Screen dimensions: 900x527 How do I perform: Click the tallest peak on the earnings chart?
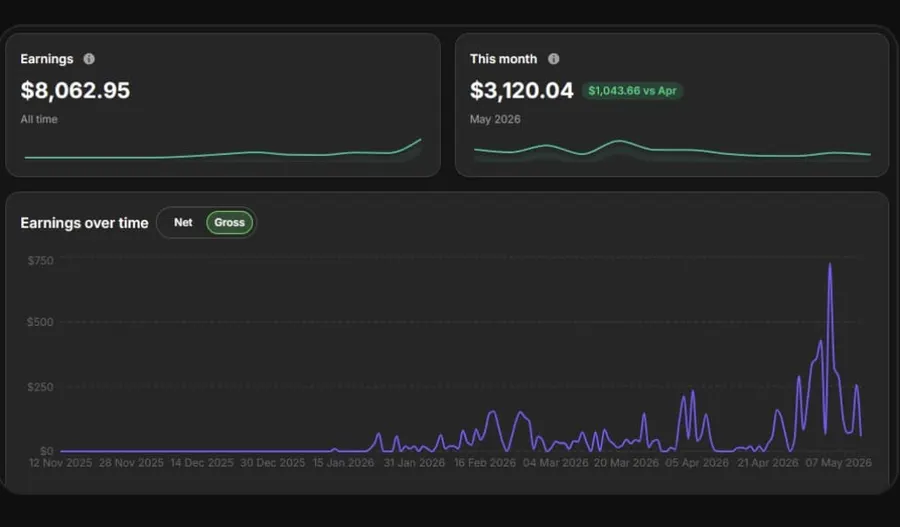tap(829, 265)
